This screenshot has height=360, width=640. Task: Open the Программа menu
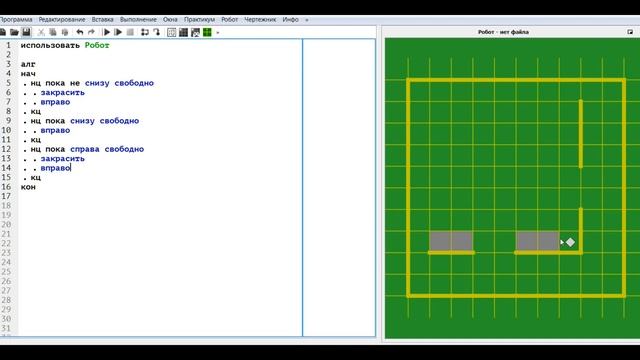(x=16, y=20)
